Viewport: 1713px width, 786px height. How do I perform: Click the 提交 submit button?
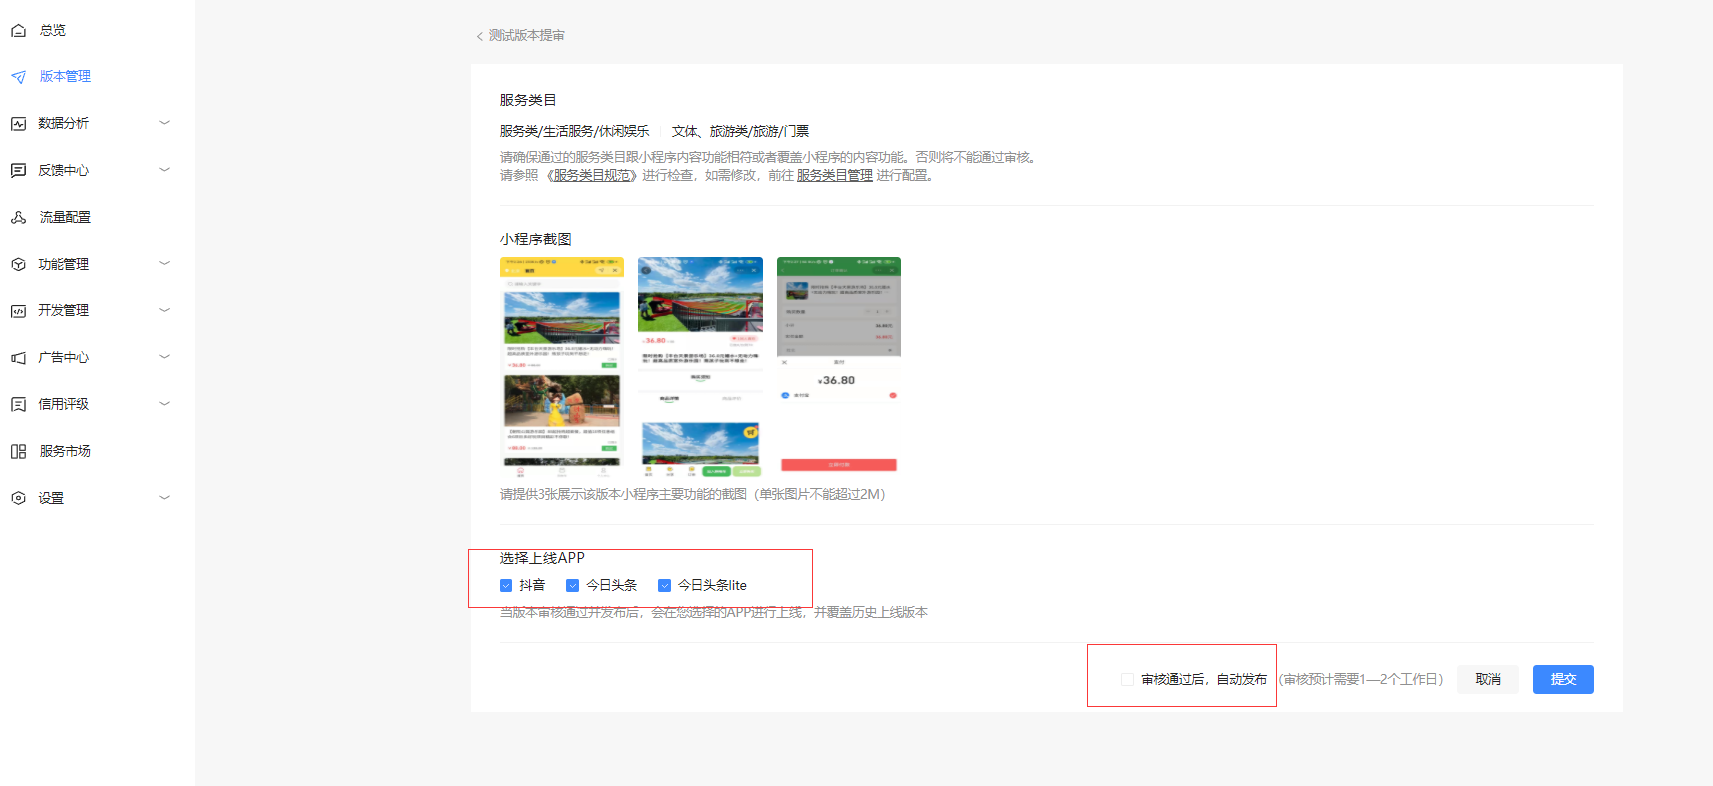point(1563,680)
